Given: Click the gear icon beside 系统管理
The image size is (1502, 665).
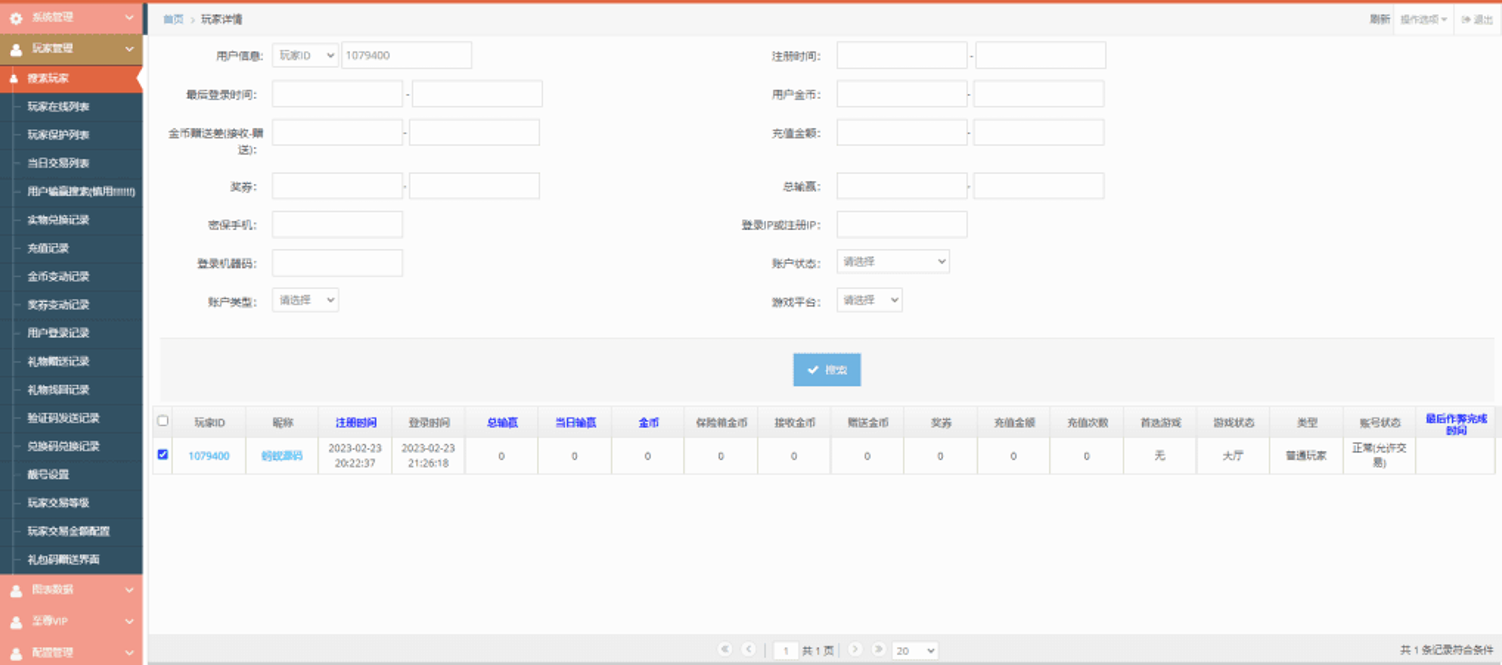Looking at the screenshot, I should point(16,18).
